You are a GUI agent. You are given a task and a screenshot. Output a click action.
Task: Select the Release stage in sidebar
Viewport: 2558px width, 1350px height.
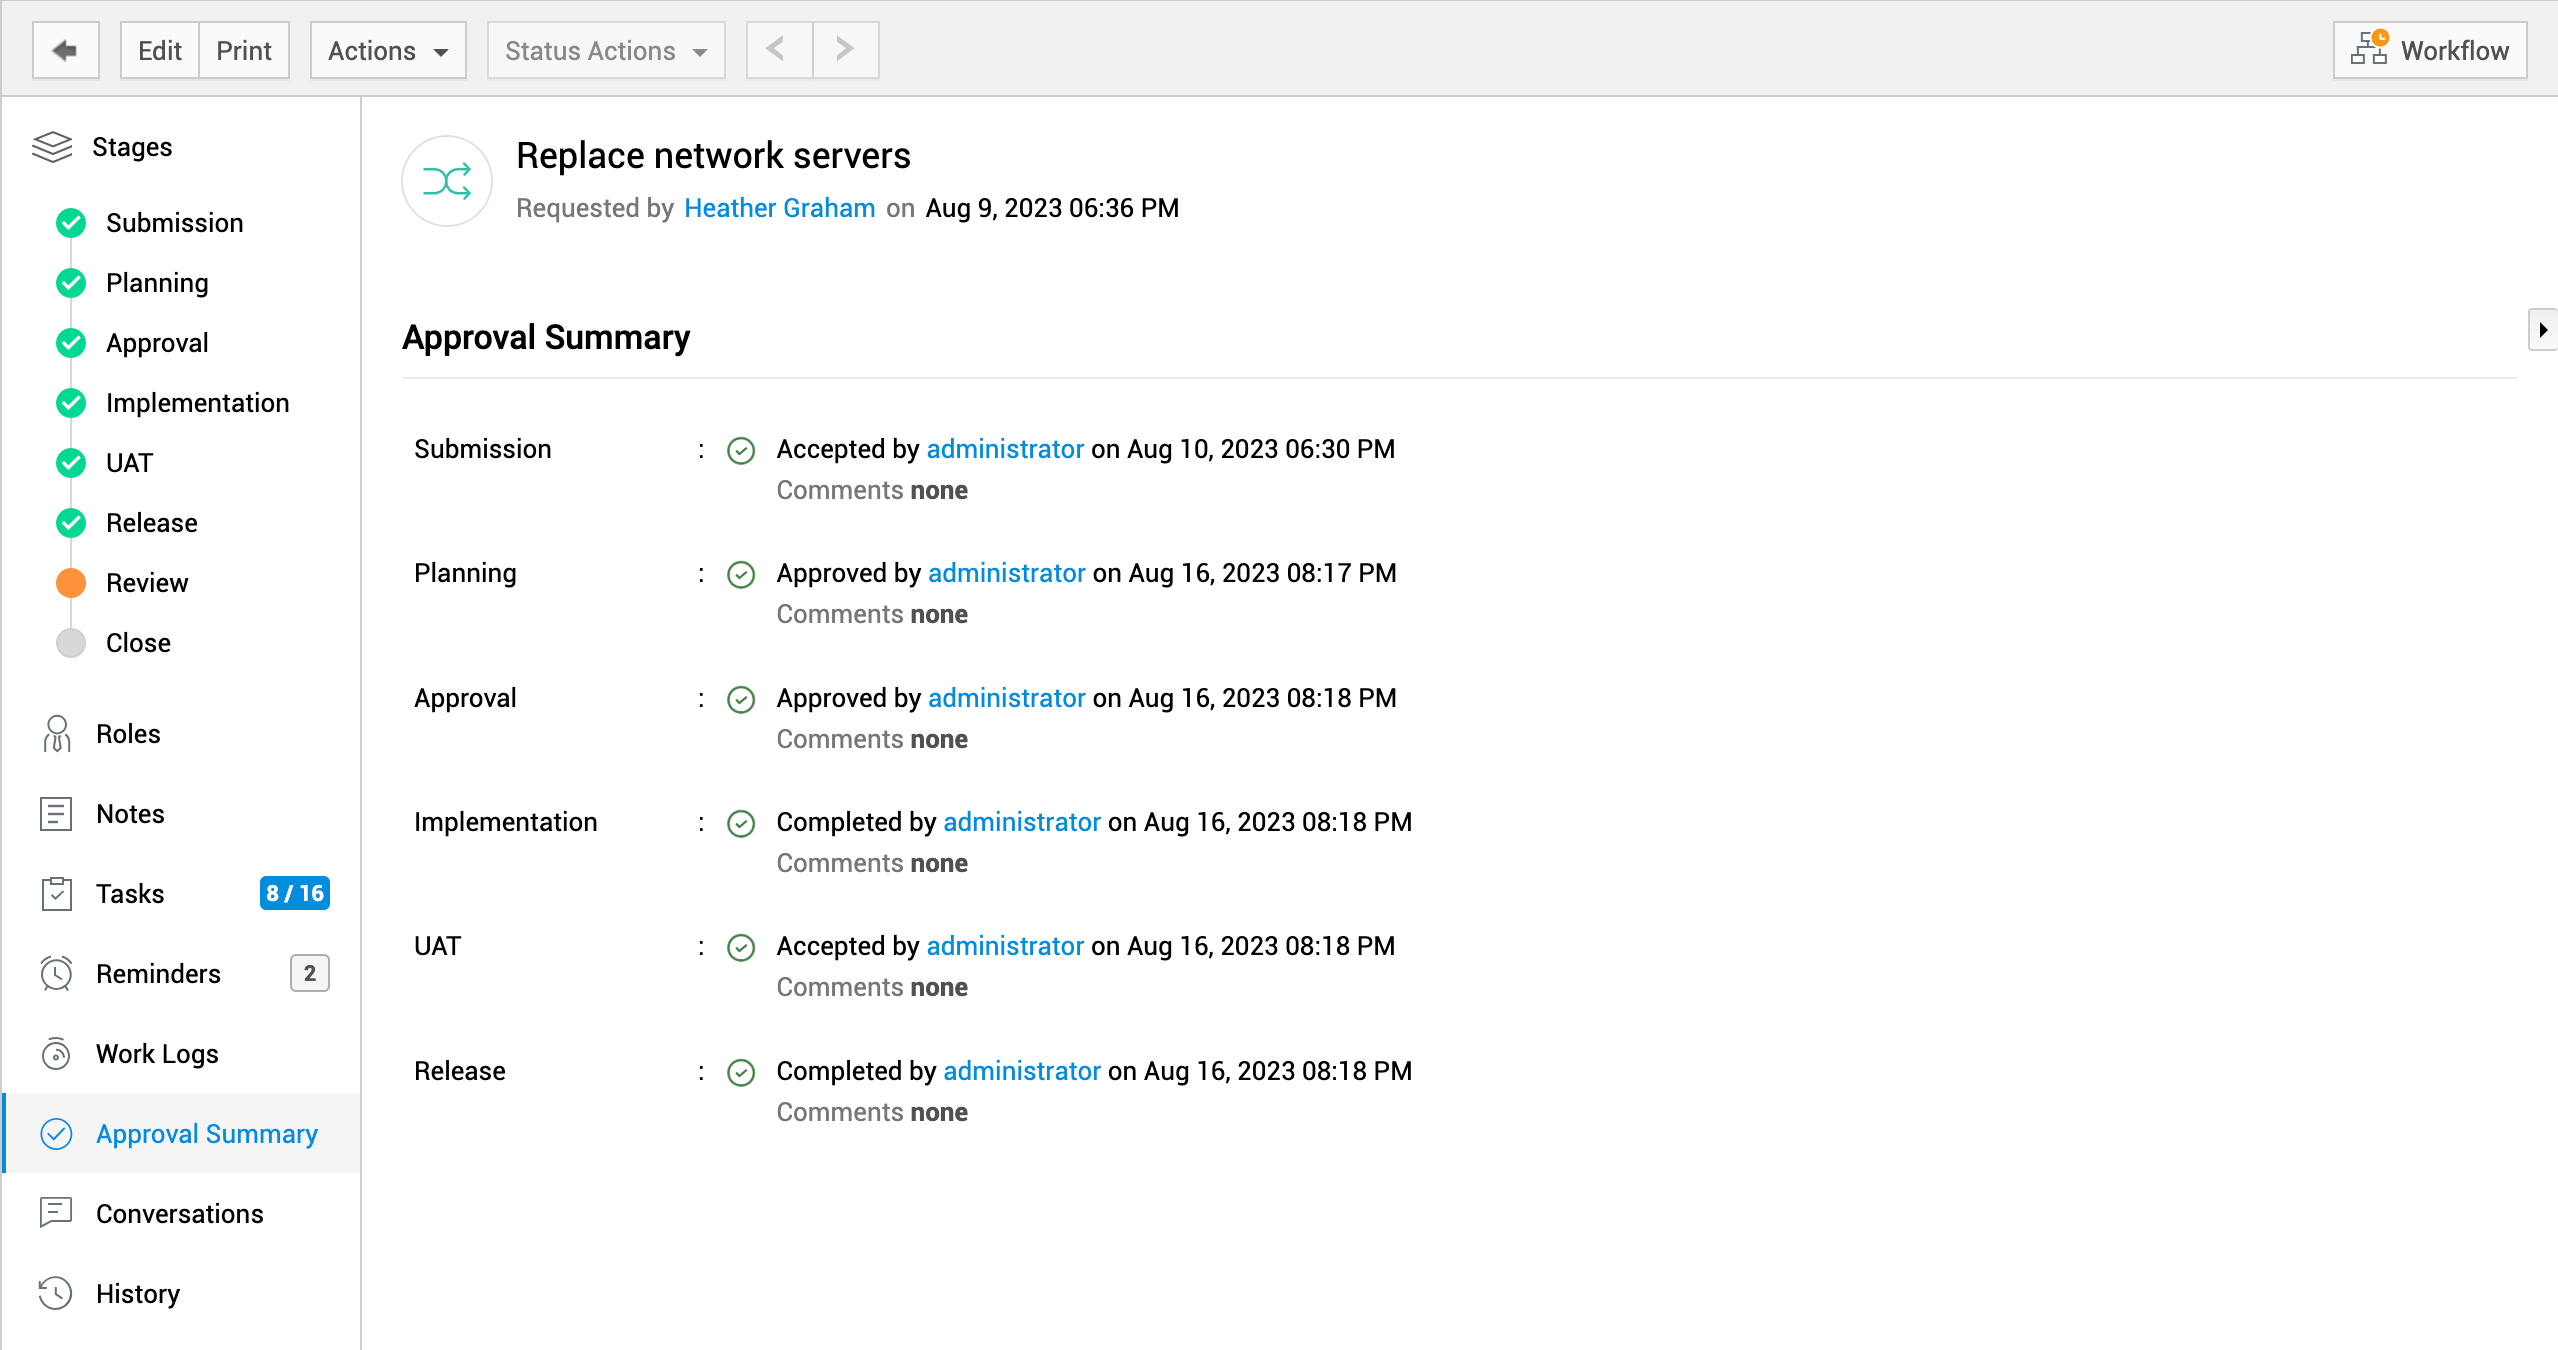151,523
